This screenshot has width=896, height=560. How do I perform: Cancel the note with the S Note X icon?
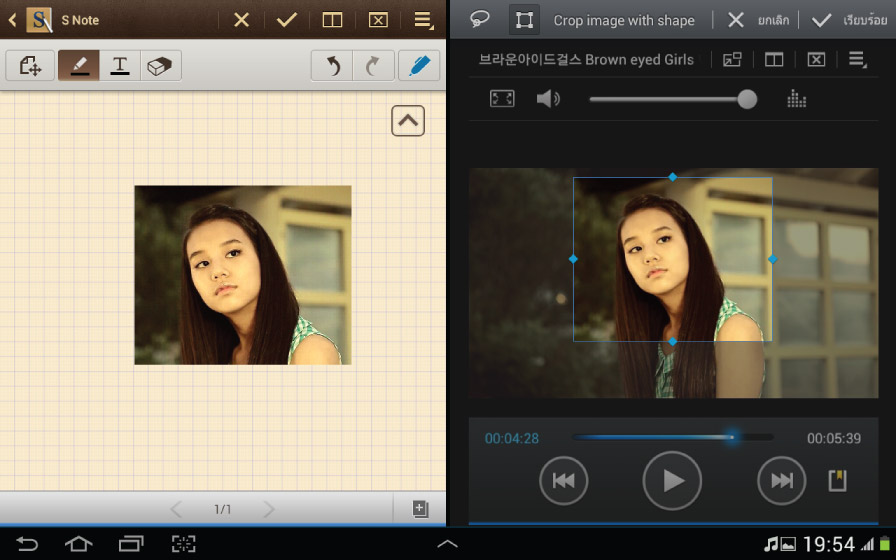pos(242,20)
